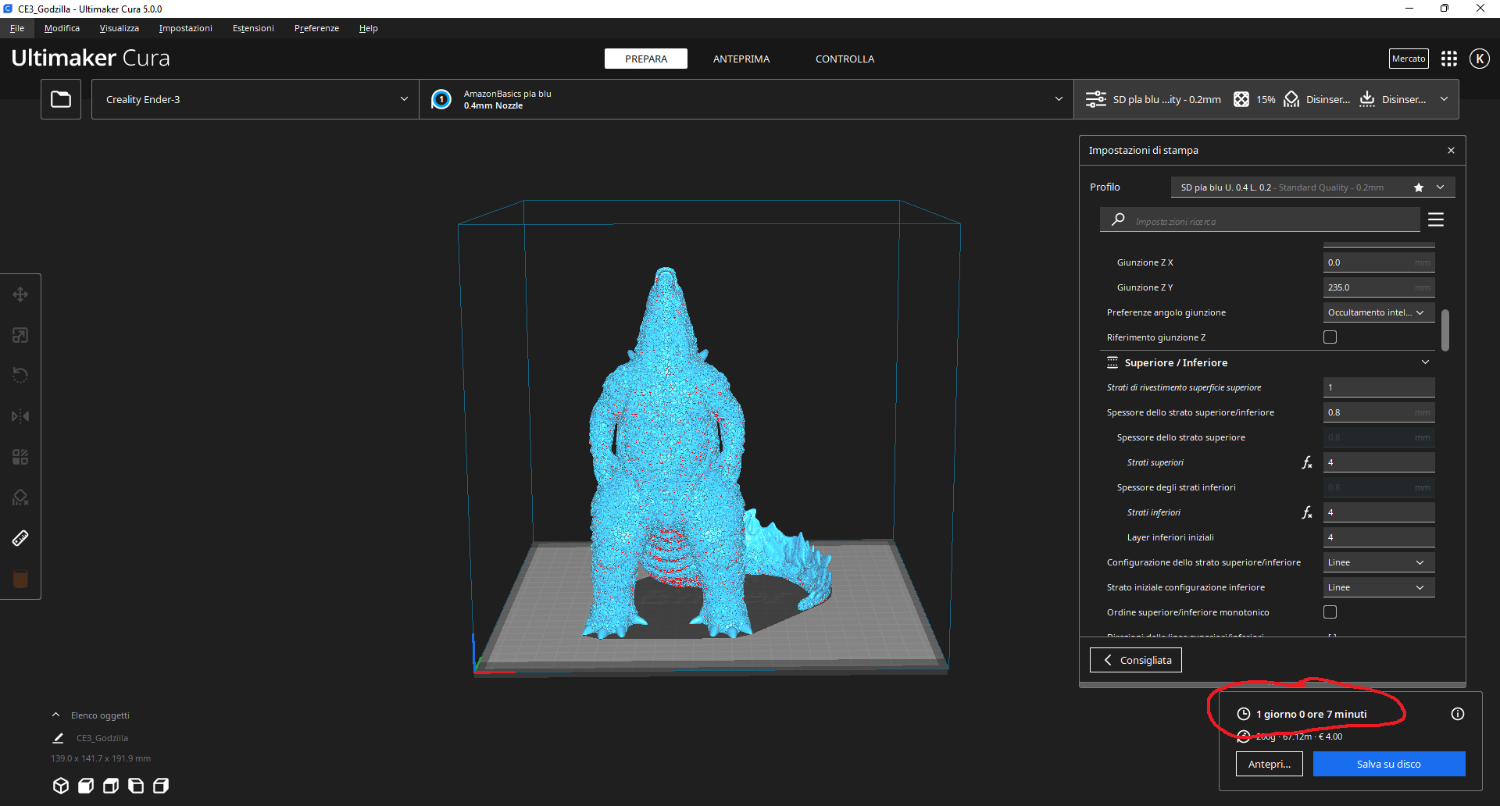The height and width of the screenshot is (806, 1500).
Task: Open the Preferenze menu
Action: pyautogui.click(x=316, y=28)
